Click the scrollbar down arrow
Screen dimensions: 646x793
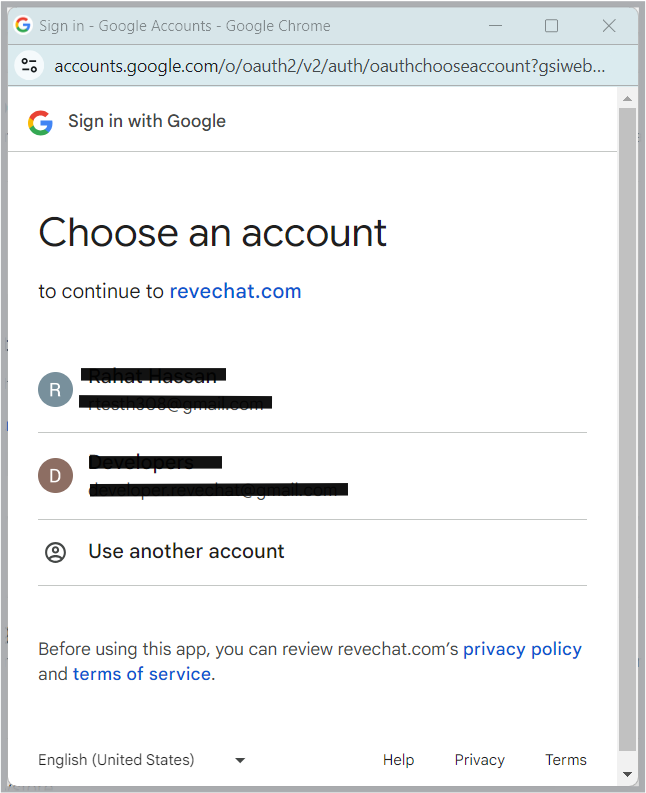coord(627,774)
